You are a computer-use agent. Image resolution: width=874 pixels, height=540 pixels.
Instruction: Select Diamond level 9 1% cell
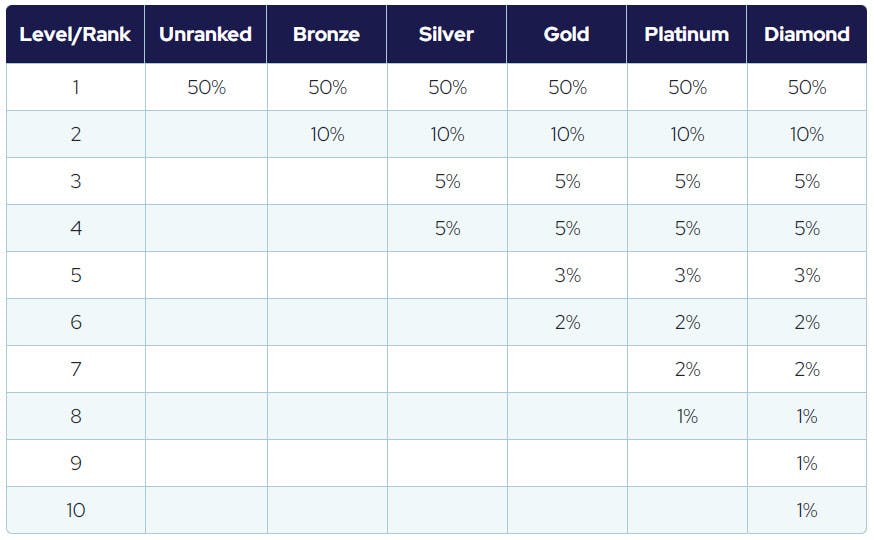pyautogui.click(x=807, y=463)
